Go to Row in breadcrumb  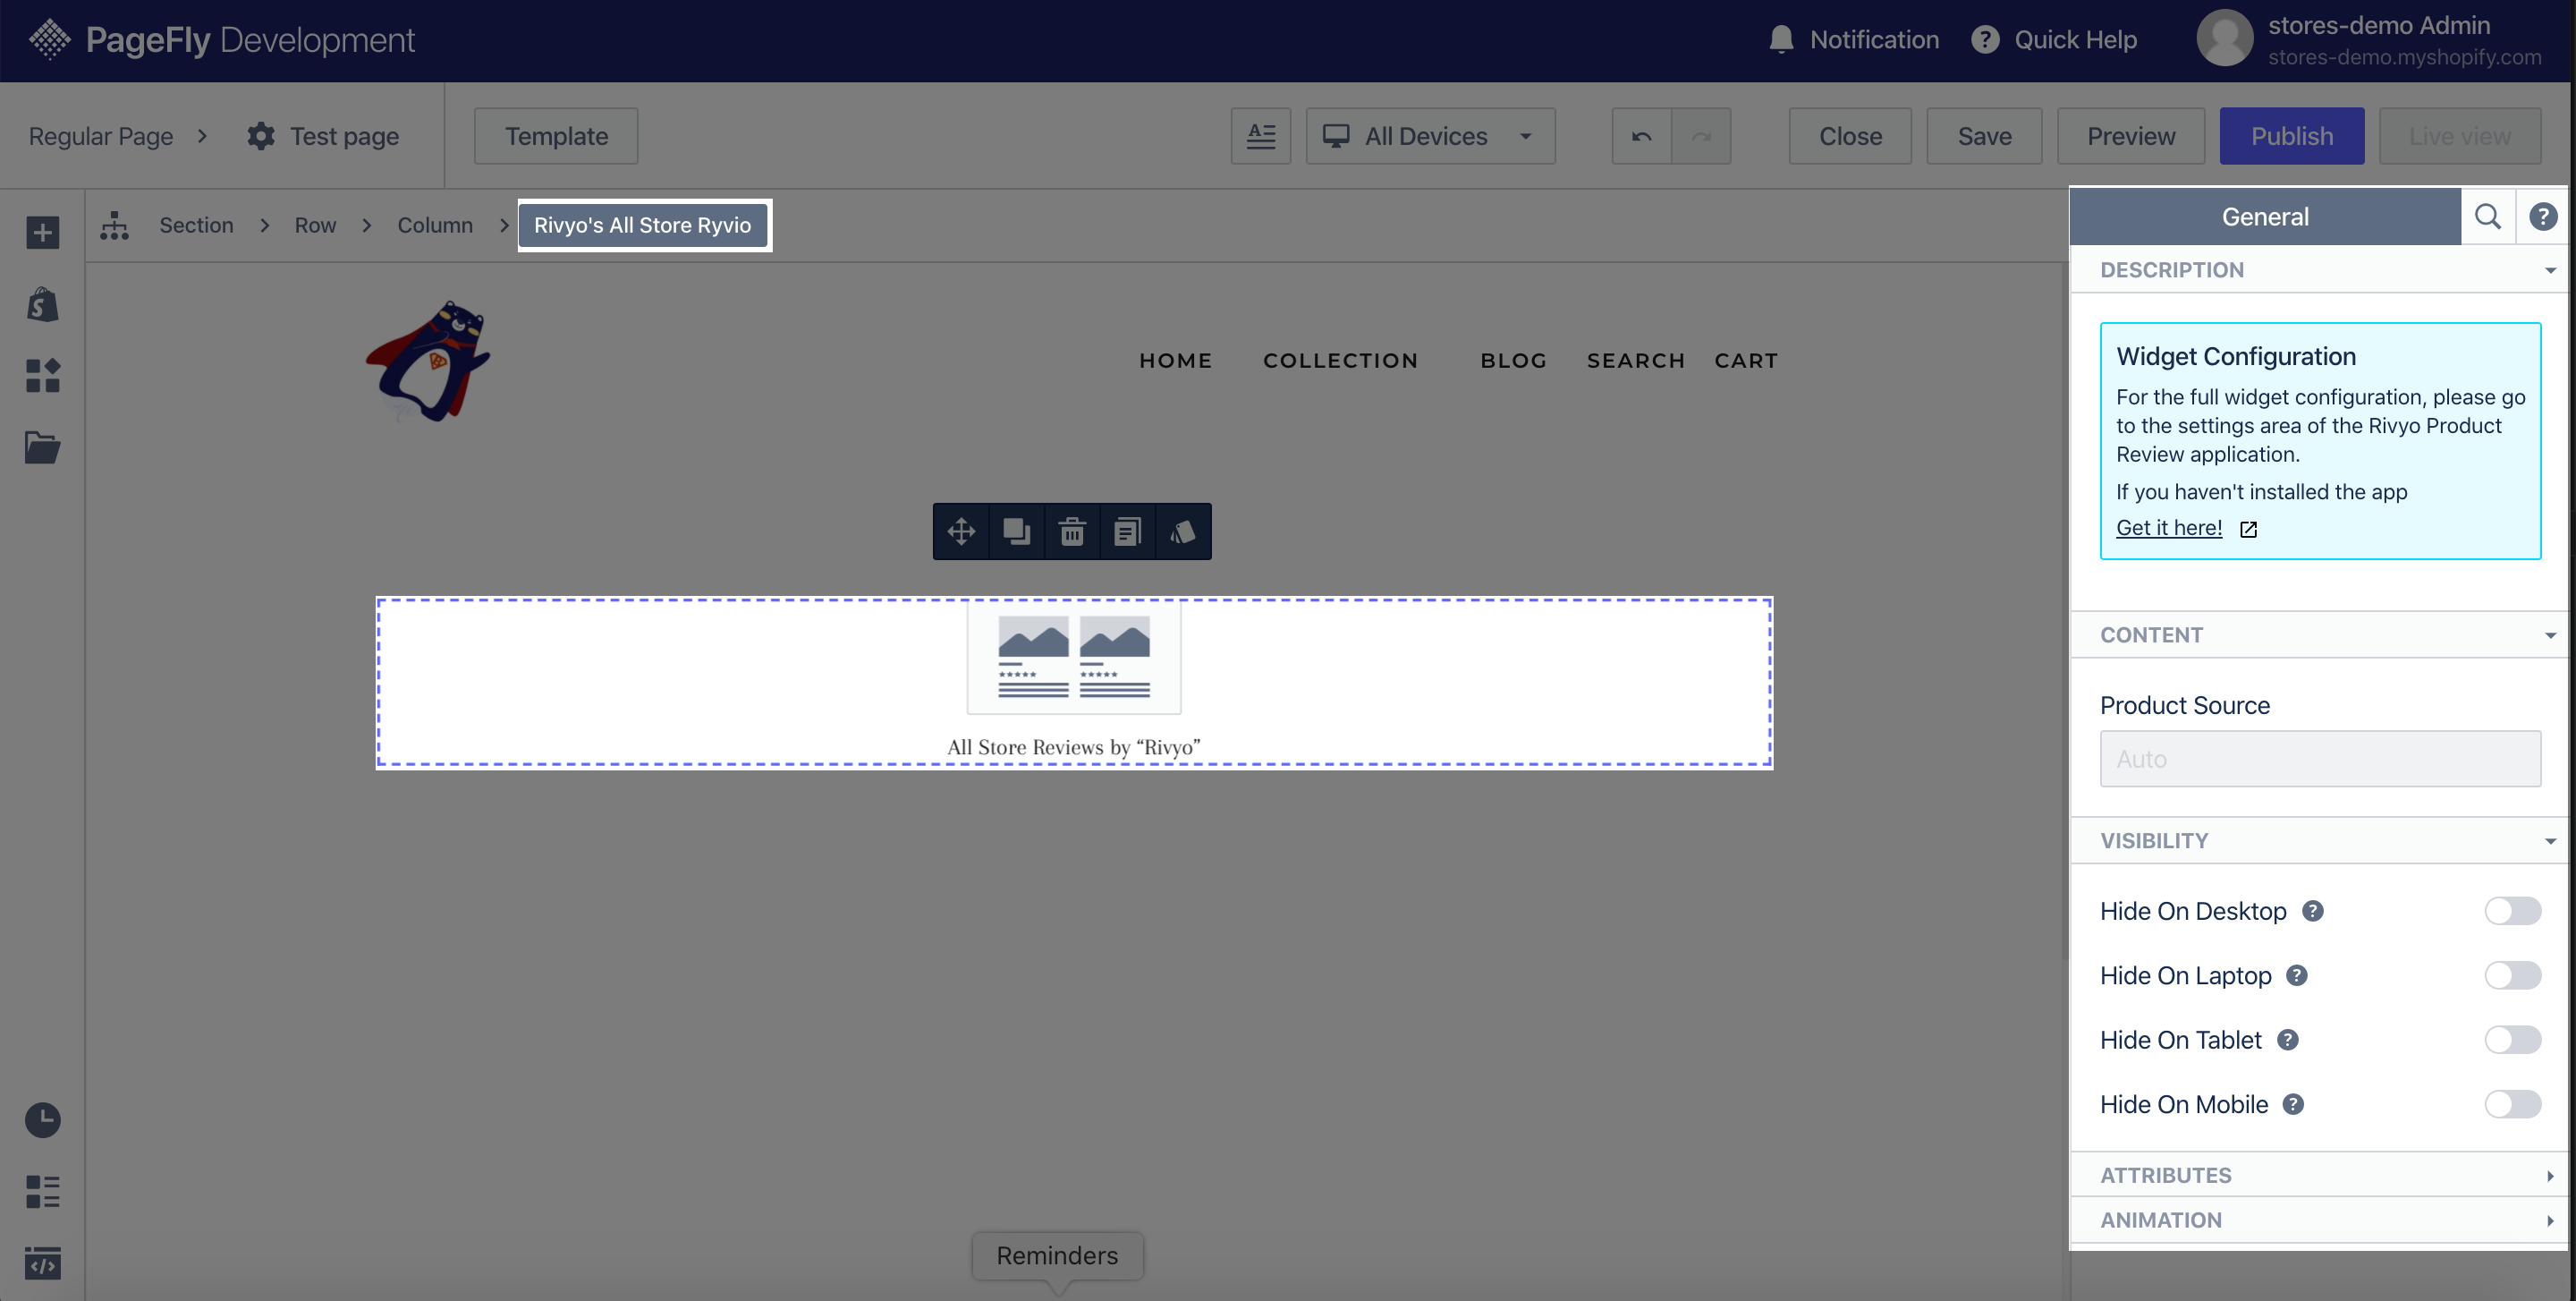coord(315,225)
